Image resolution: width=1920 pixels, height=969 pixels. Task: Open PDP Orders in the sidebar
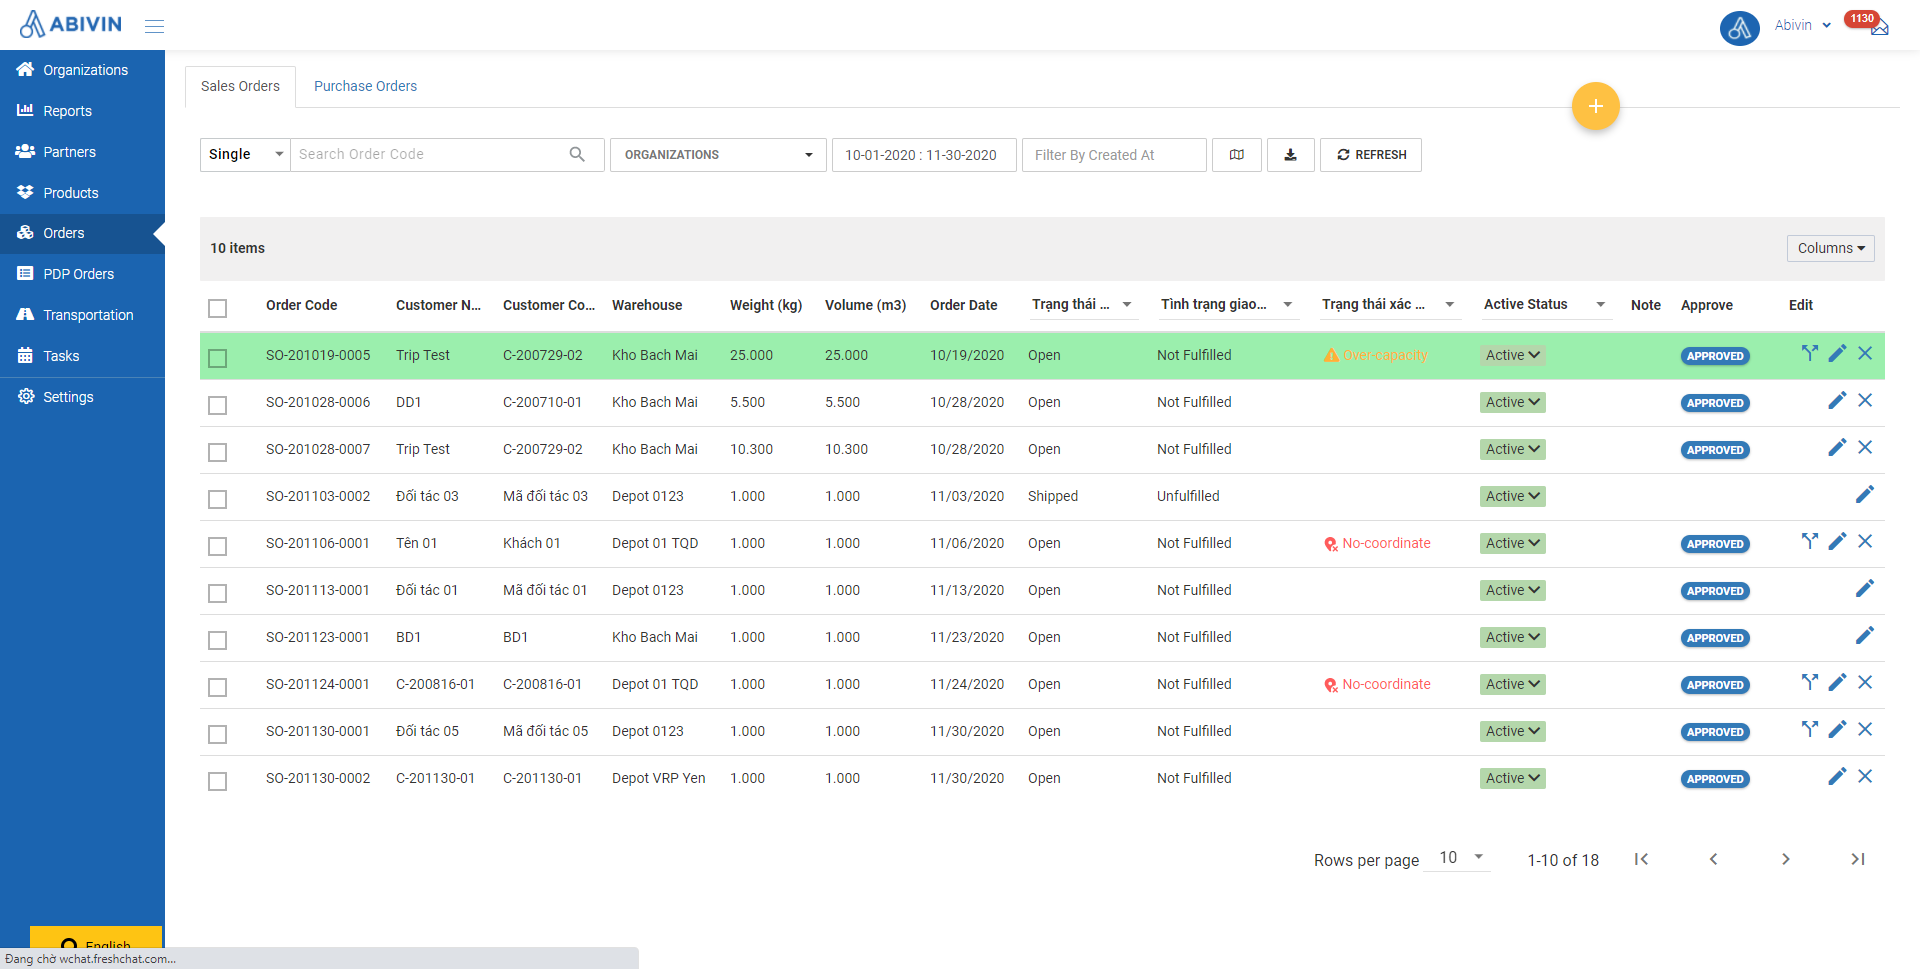coord(82,274)
